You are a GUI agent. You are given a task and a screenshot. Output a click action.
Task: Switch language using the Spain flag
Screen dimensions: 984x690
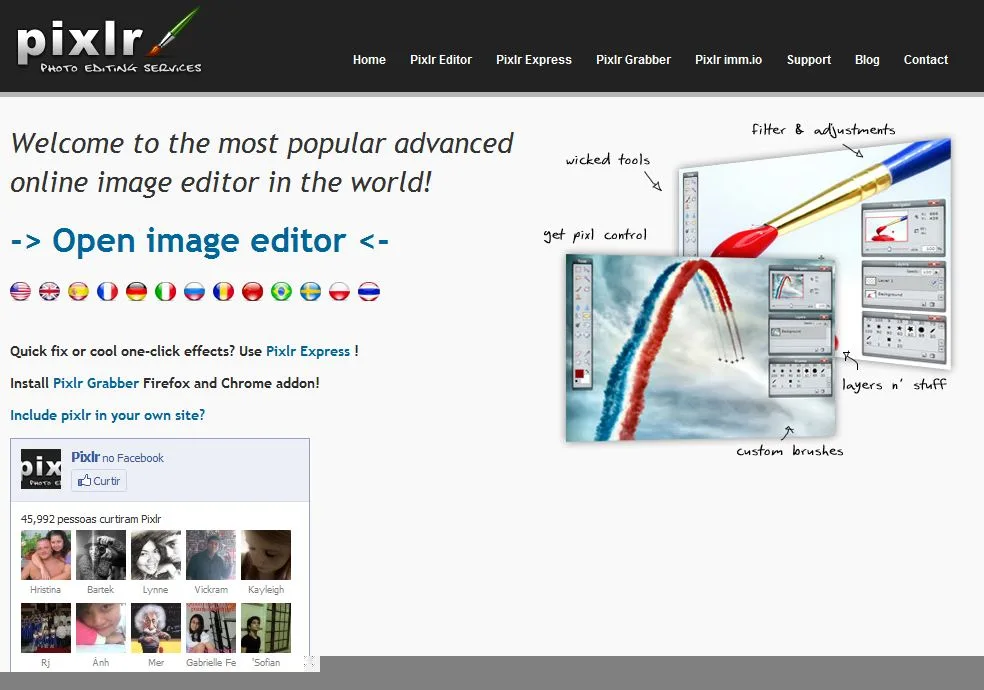(78, 292)
